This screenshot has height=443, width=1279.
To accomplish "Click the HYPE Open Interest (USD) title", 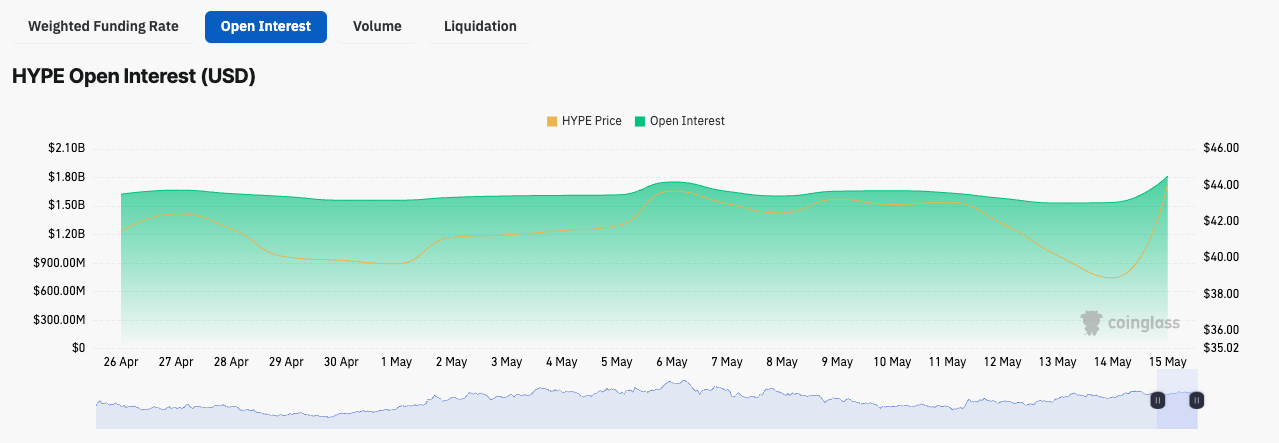I will point(134,76).
